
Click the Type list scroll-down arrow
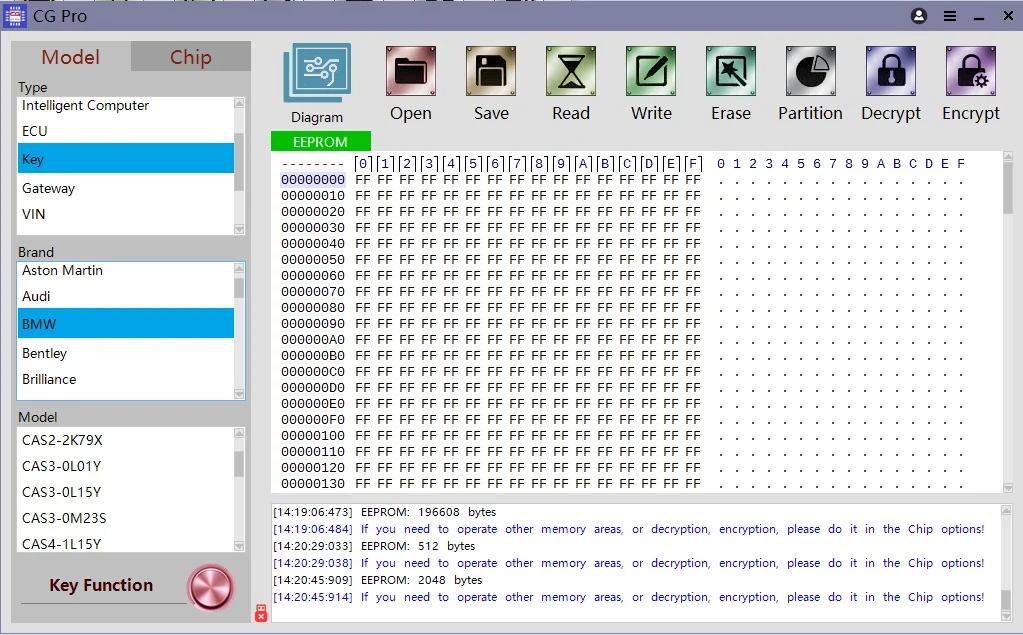pyautogui.click(x=239, y=228)
